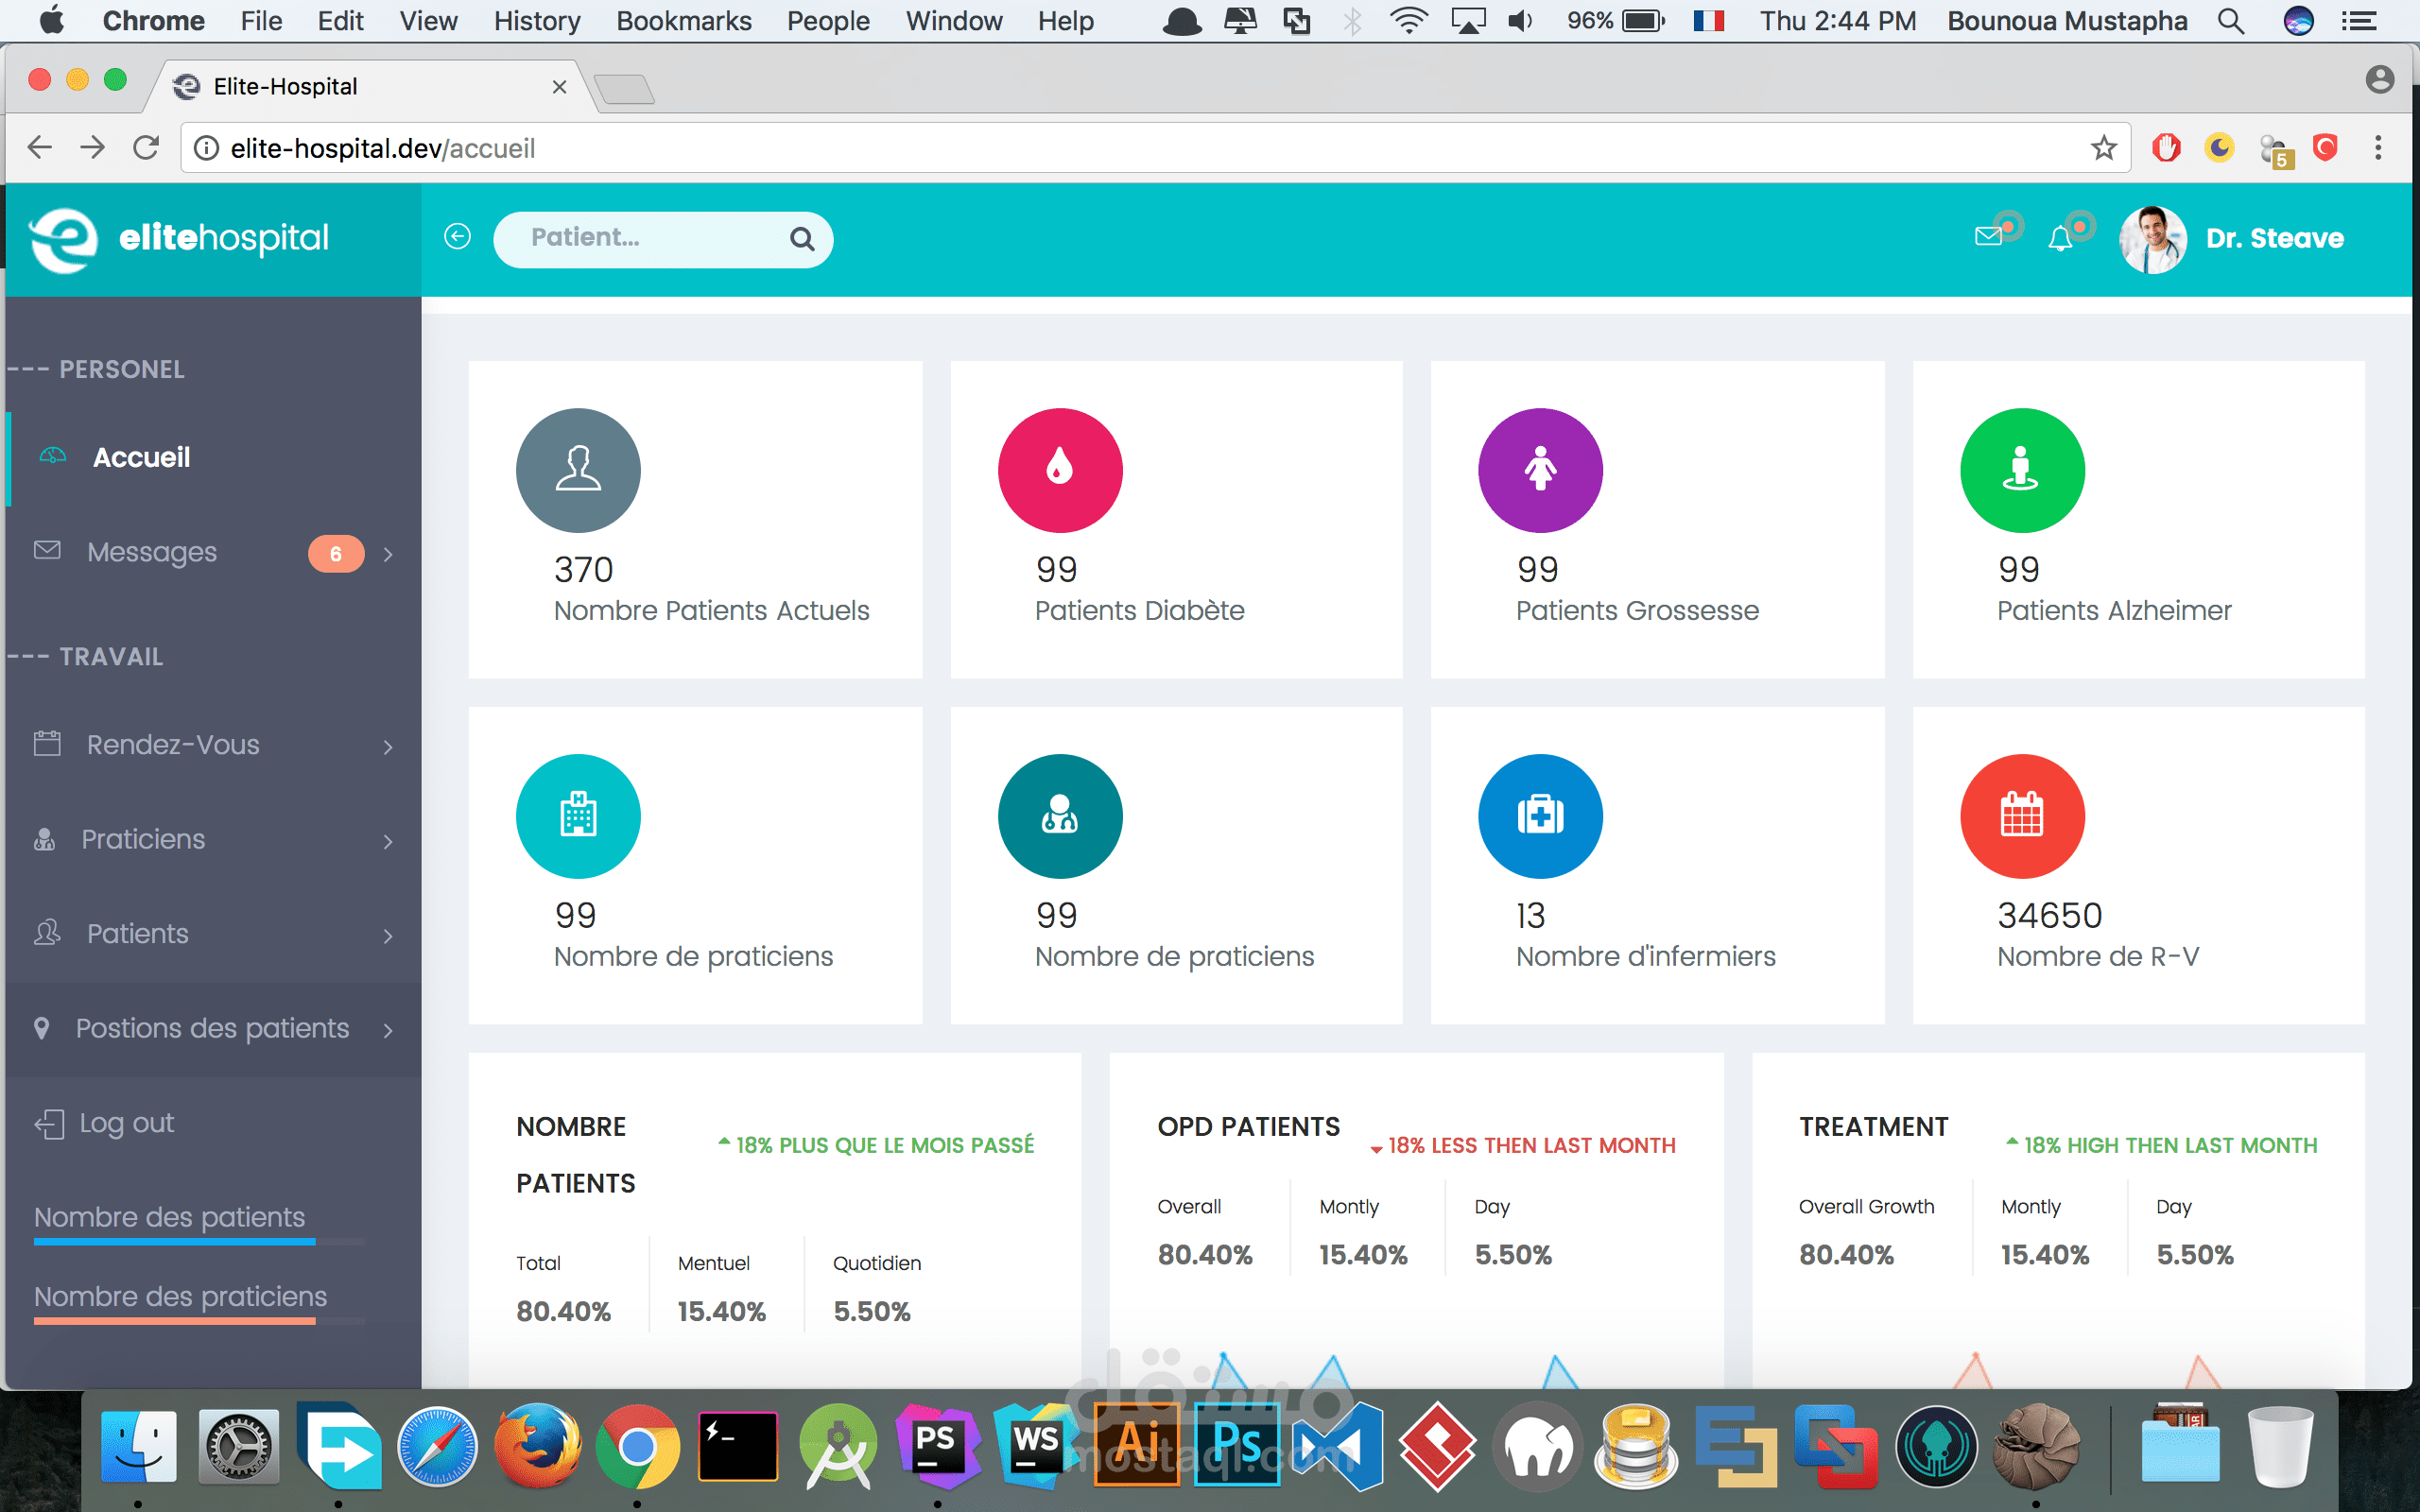Click the green Alzheimer patients icon

pos(2021,470)
